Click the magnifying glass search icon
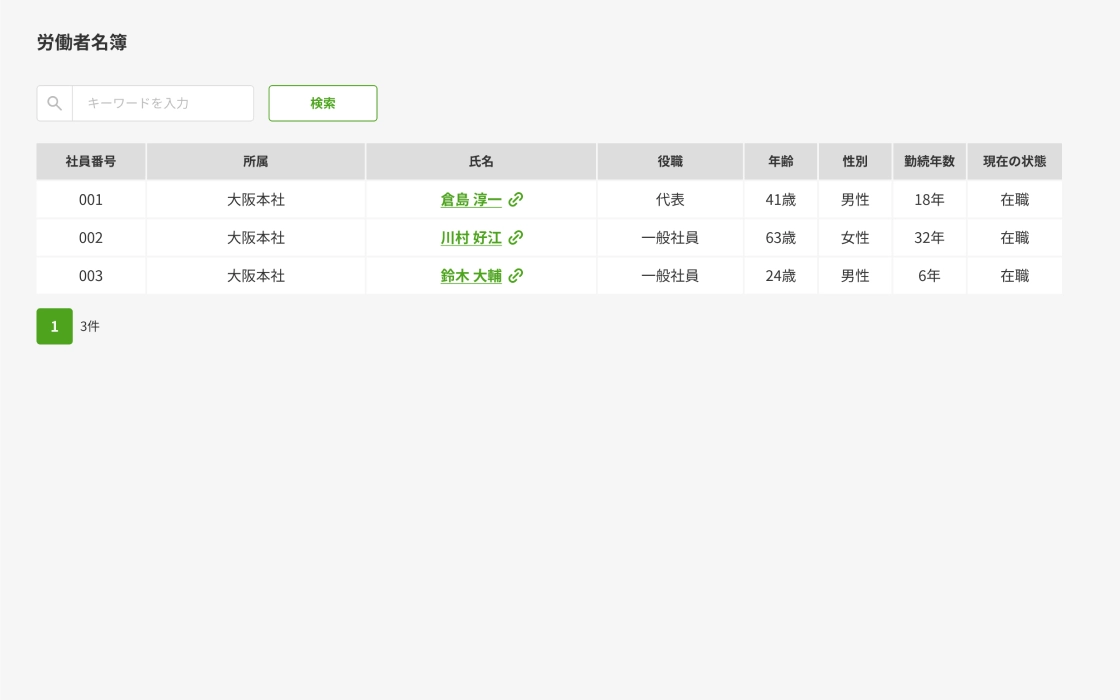The height and width of the screenshot is (700, 1120). pyautogui.click(x=55, y=103)
